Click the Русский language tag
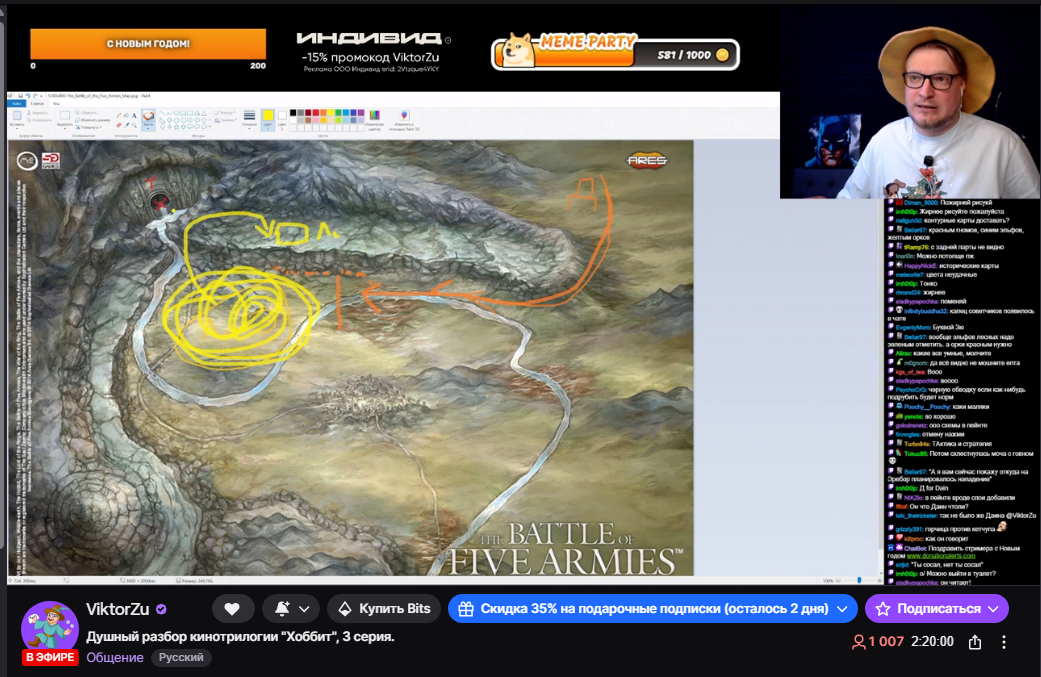Screen dimensions: 1041x677 [181, 657]
